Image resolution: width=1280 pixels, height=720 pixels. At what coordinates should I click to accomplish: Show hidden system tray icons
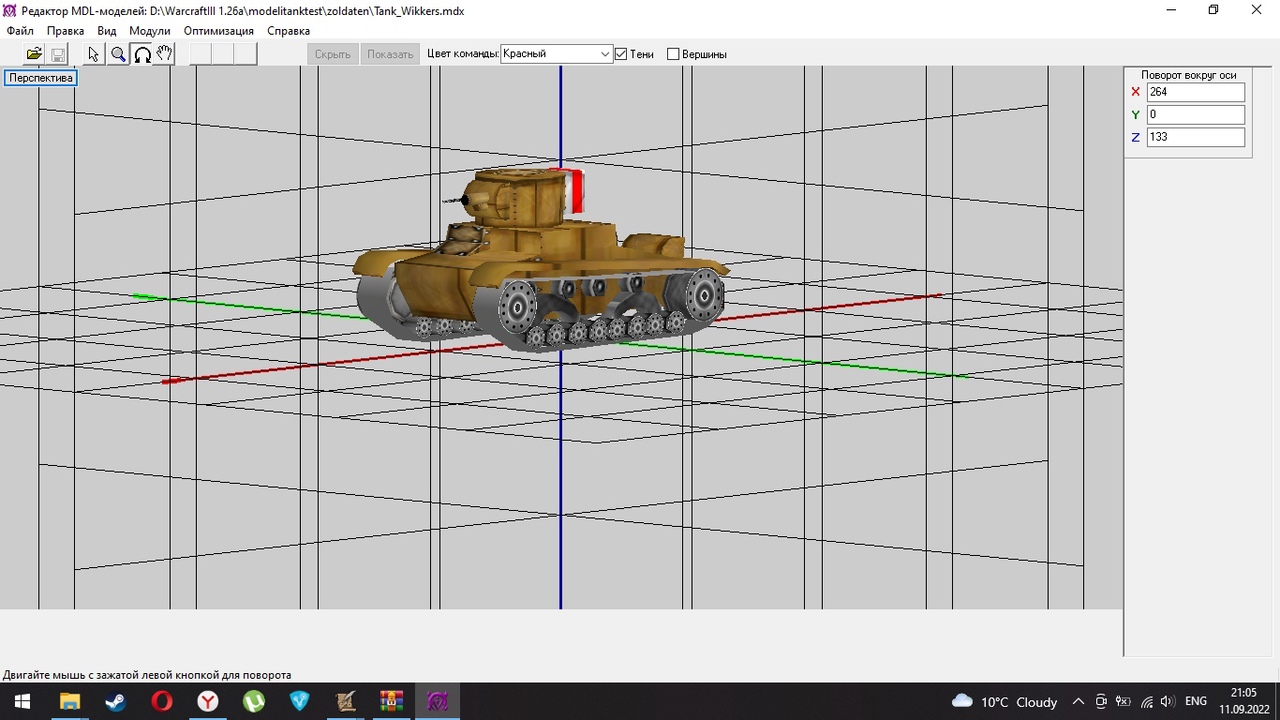click(x=1078, y=701)
